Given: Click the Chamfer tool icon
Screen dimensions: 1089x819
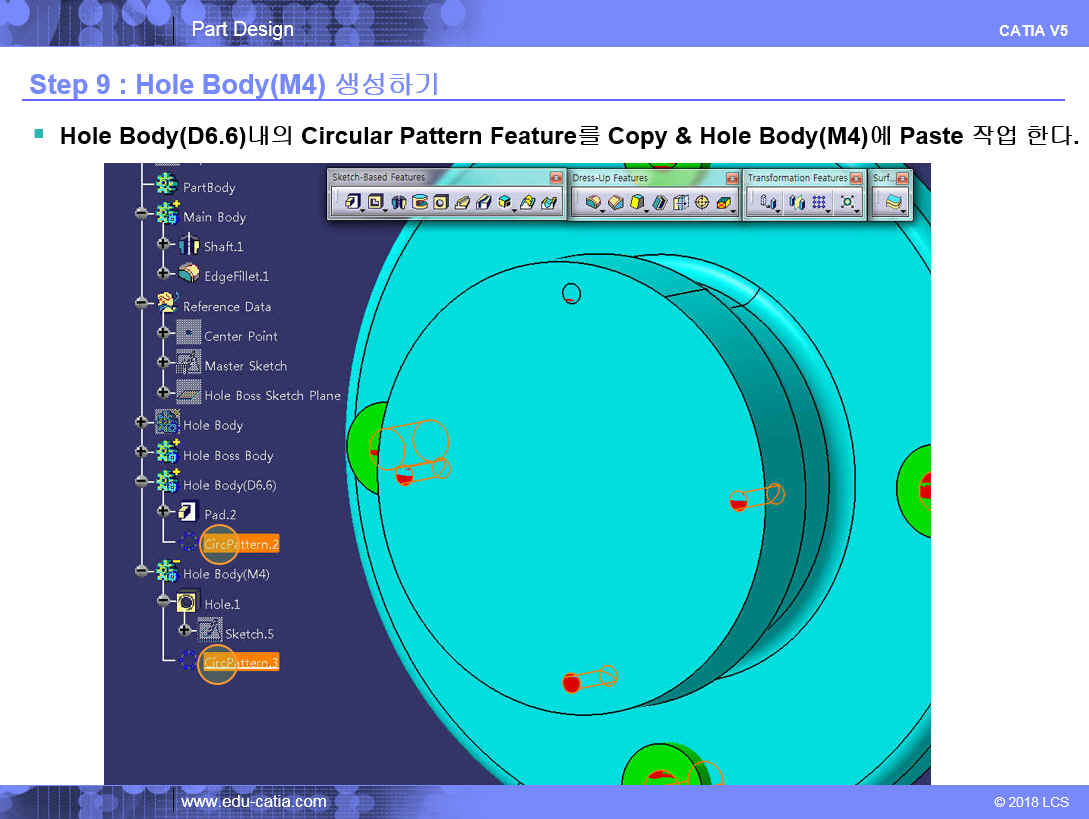Looking at the screenshot, I should [616, 203].
